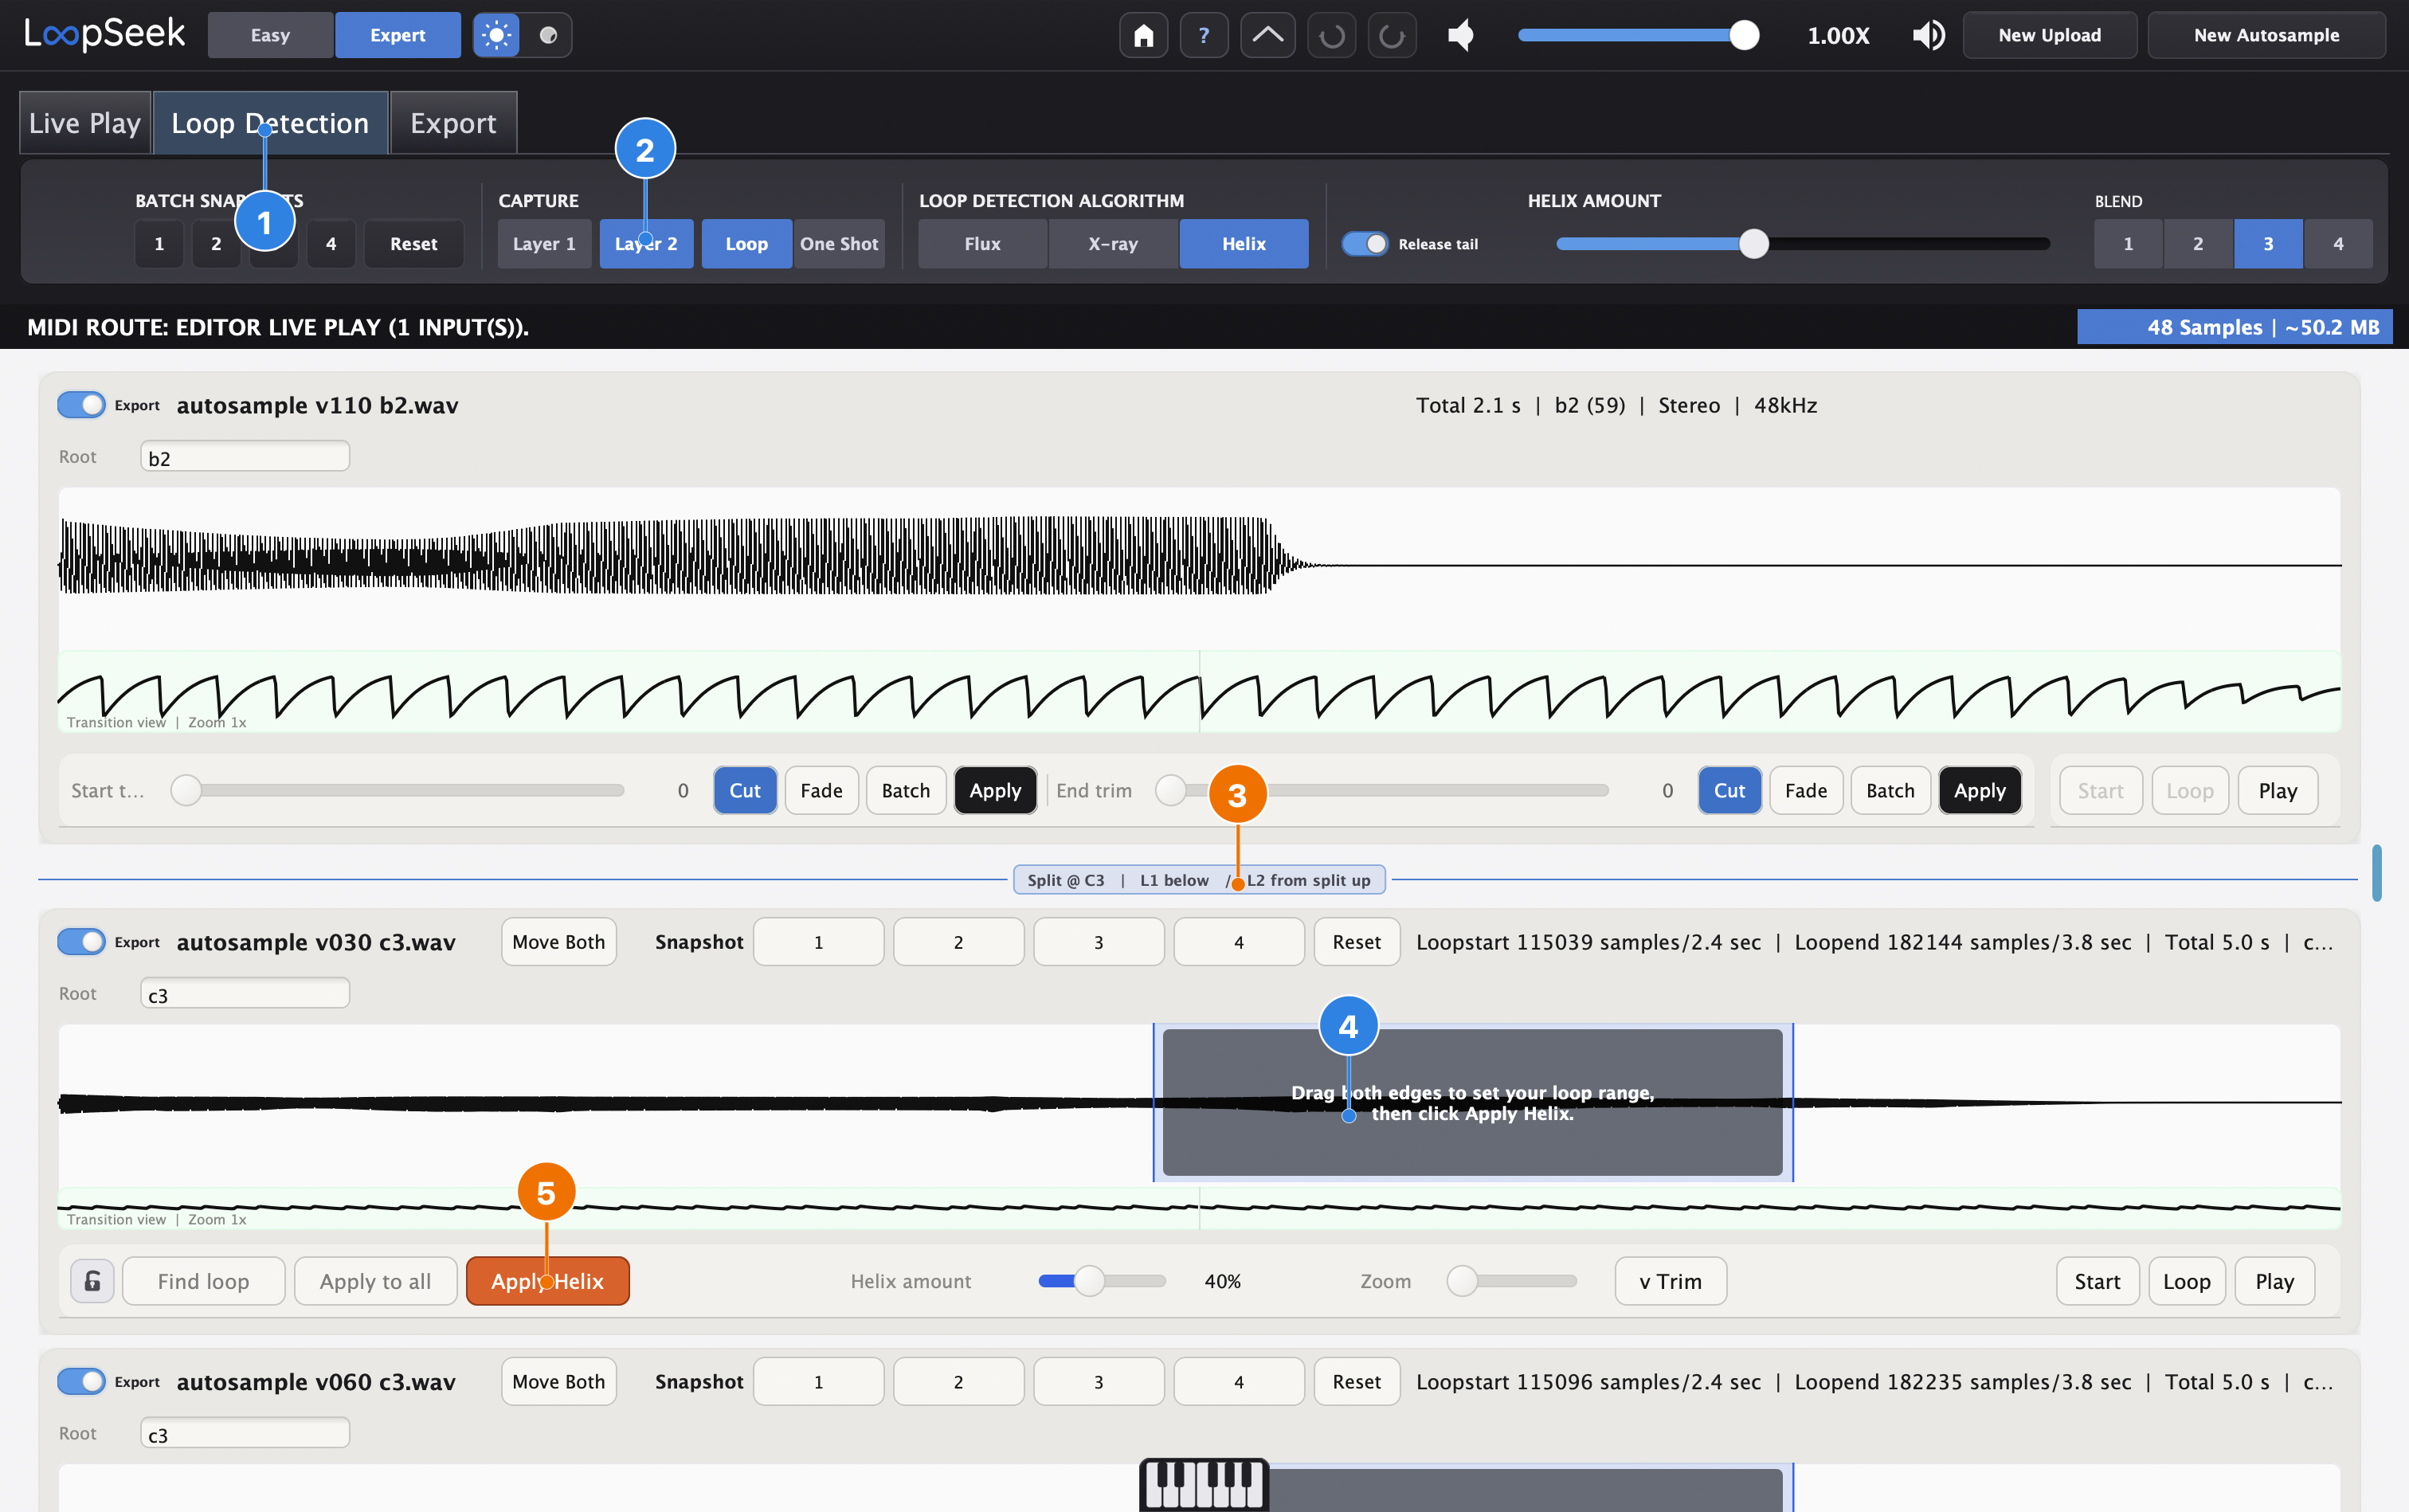Reset batch snapshots in the top panel
The height and width of the screenshot is (1512, 2409).
[x=413, y=244]
